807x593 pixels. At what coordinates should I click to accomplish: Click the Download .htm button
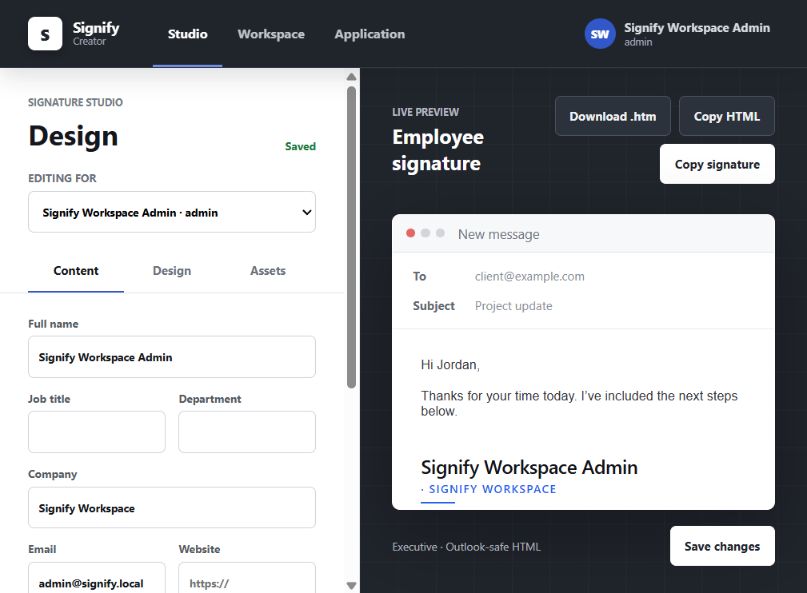point(612,116)
